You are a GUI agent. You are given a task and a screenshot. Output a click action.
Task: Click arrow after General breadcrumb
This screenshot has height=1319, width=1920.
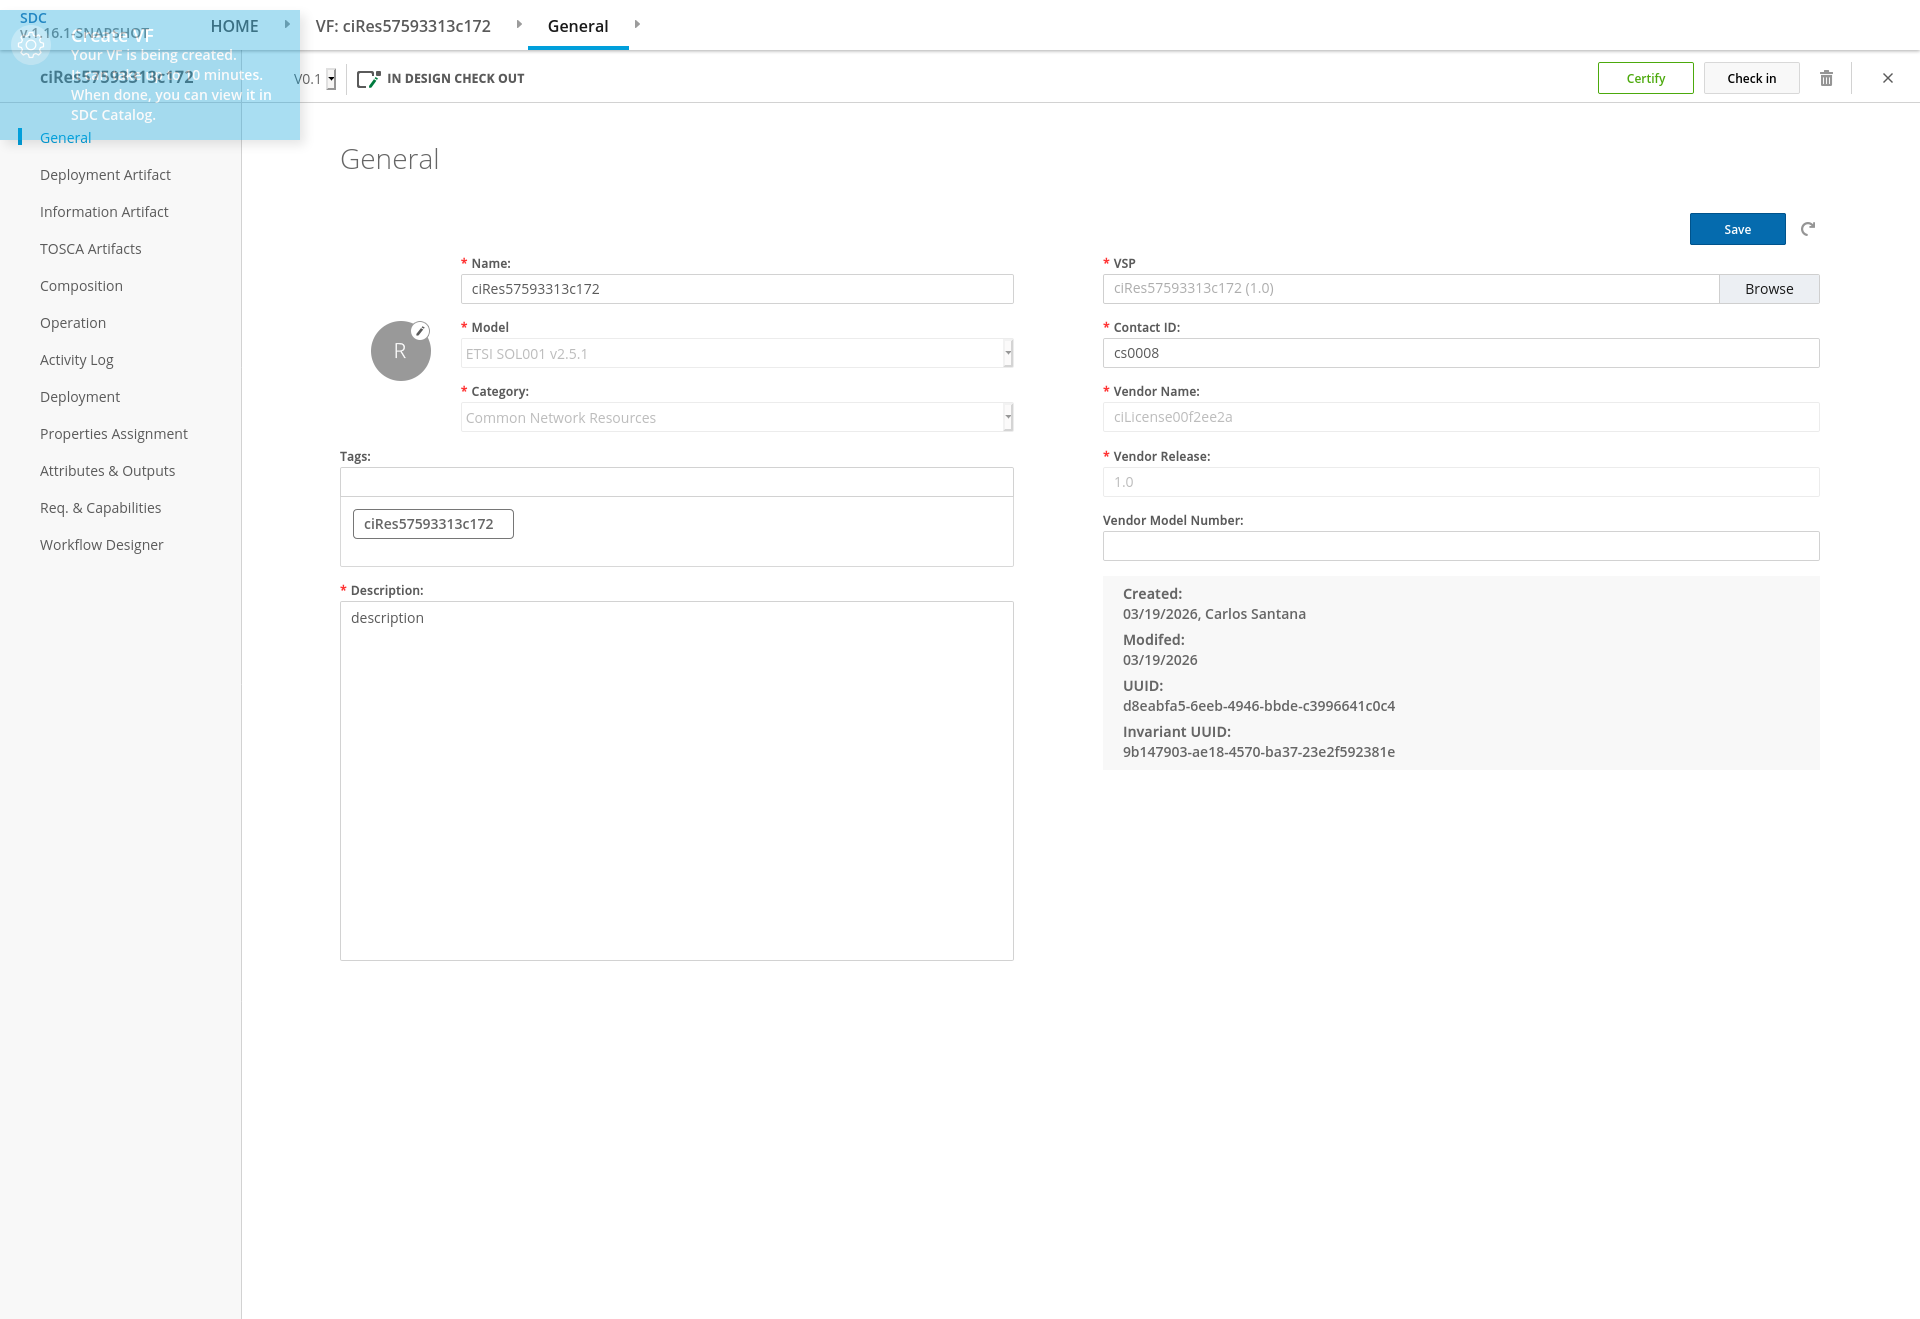[637, 25]
